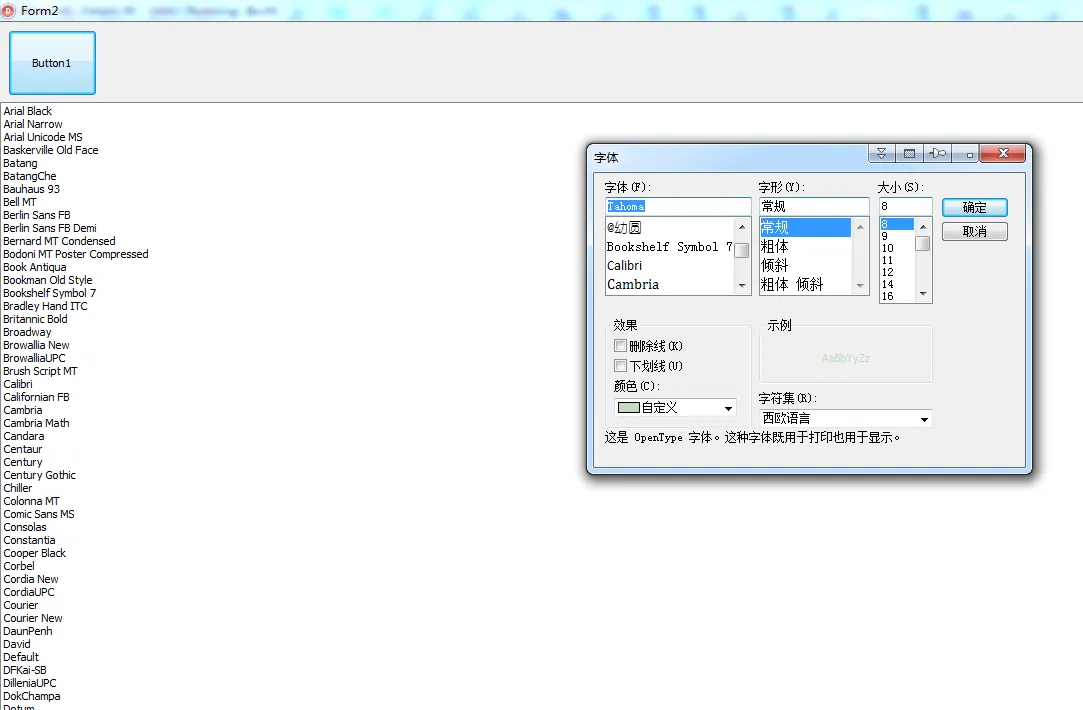Screen dimensions: 1083x710
Task: Click the checkered transparency title bar icon
Action: click(910, 153)
